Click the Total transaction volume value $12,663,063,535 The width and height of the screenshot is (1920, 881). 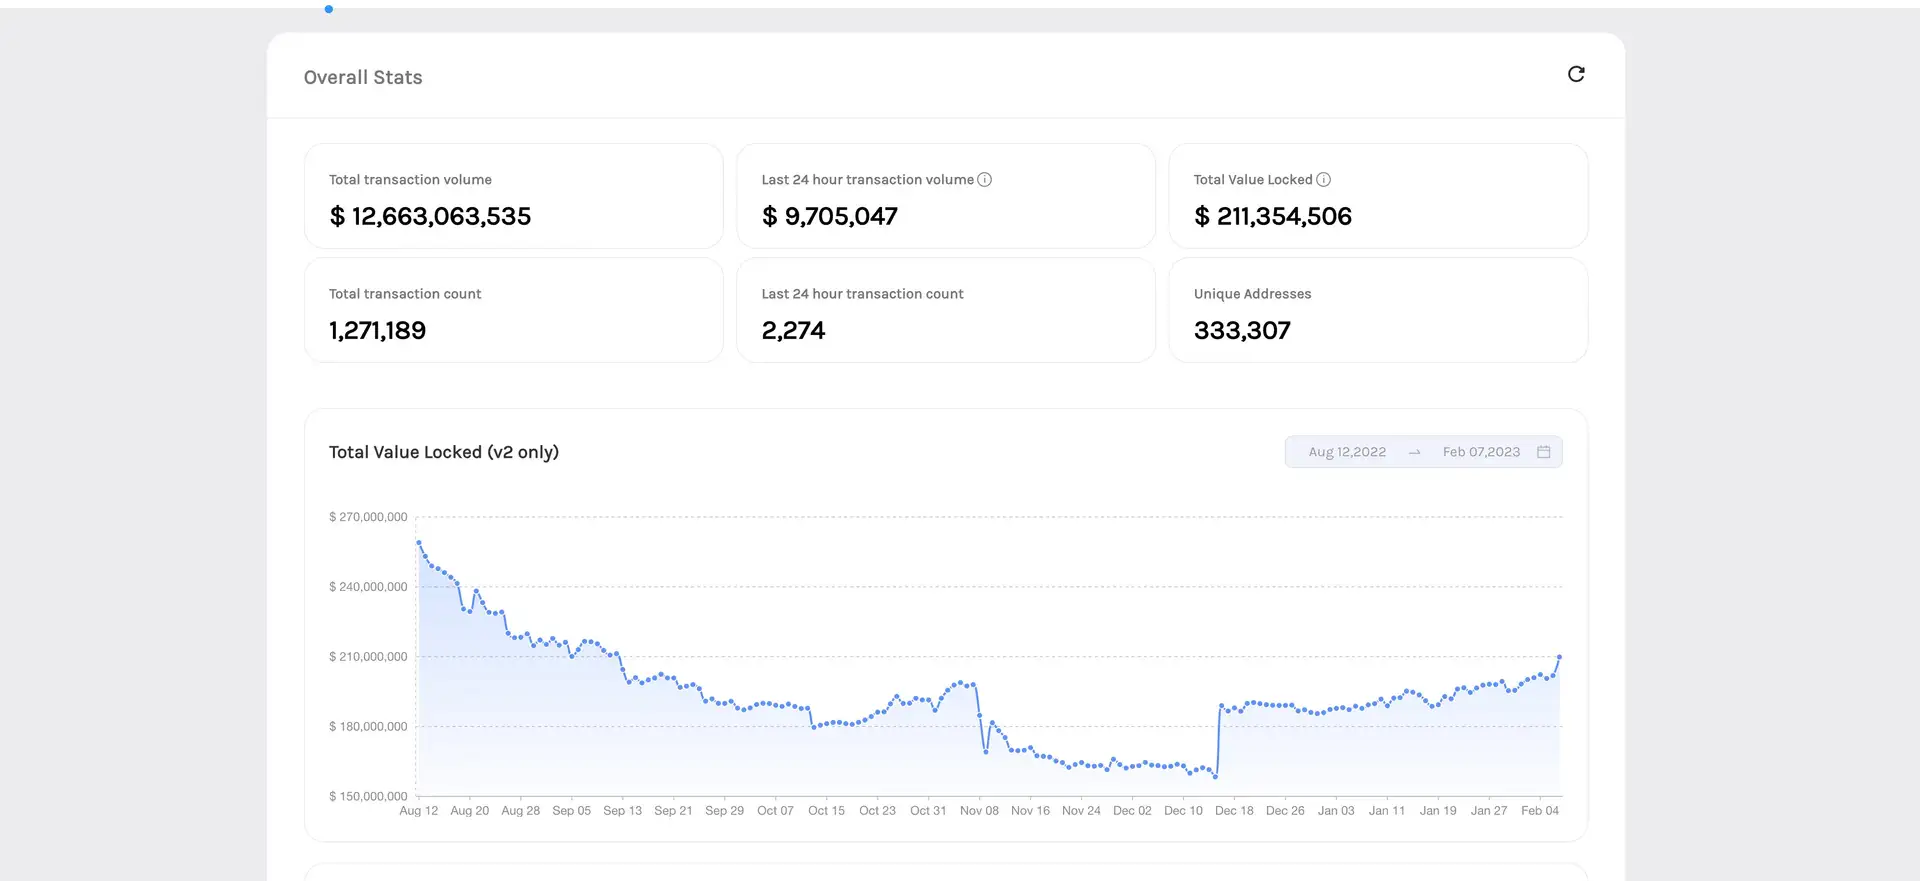coord(430,216)
